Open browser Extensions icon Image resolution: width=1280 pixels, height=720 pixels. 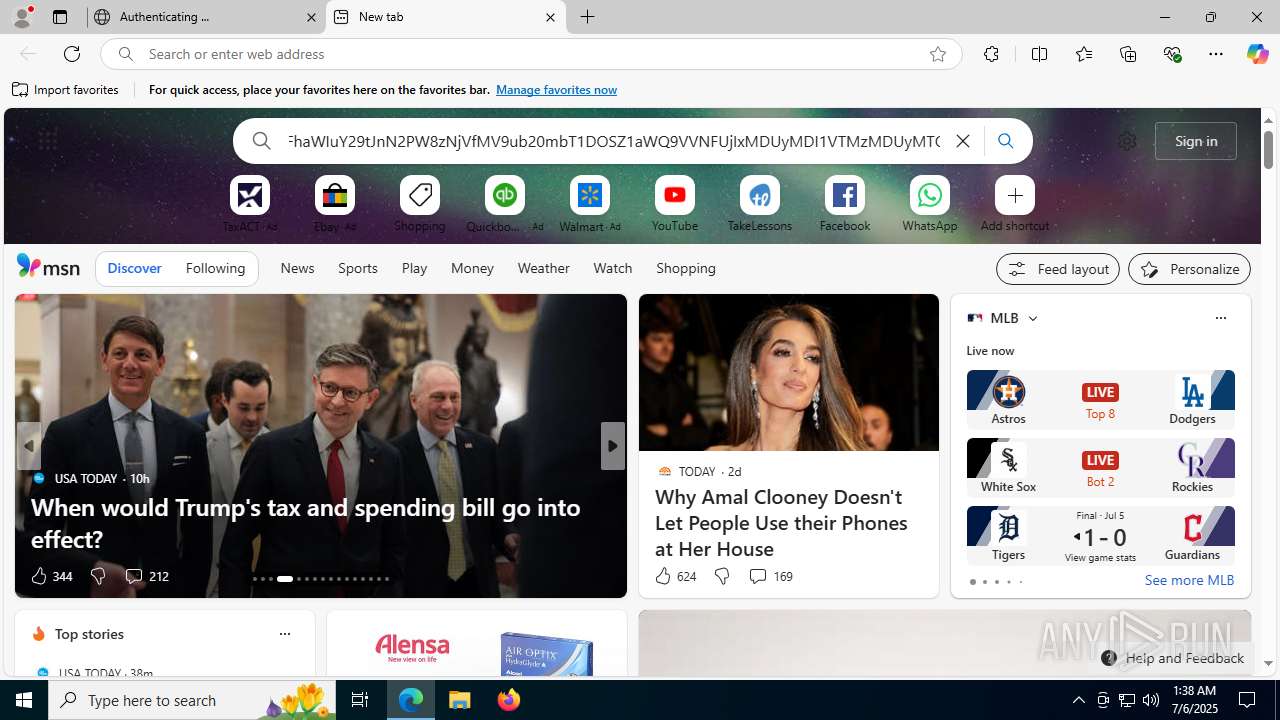(x=991, y=54)
